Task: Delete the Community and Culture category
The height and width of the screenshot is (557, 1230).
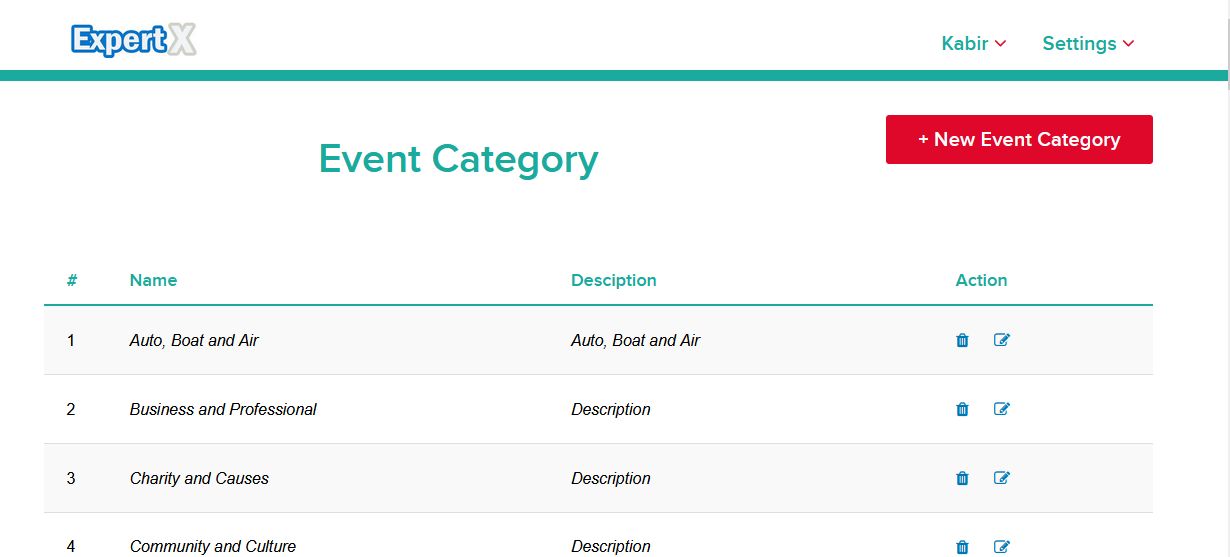Action: pyautogui.click(x=962, y=546)
